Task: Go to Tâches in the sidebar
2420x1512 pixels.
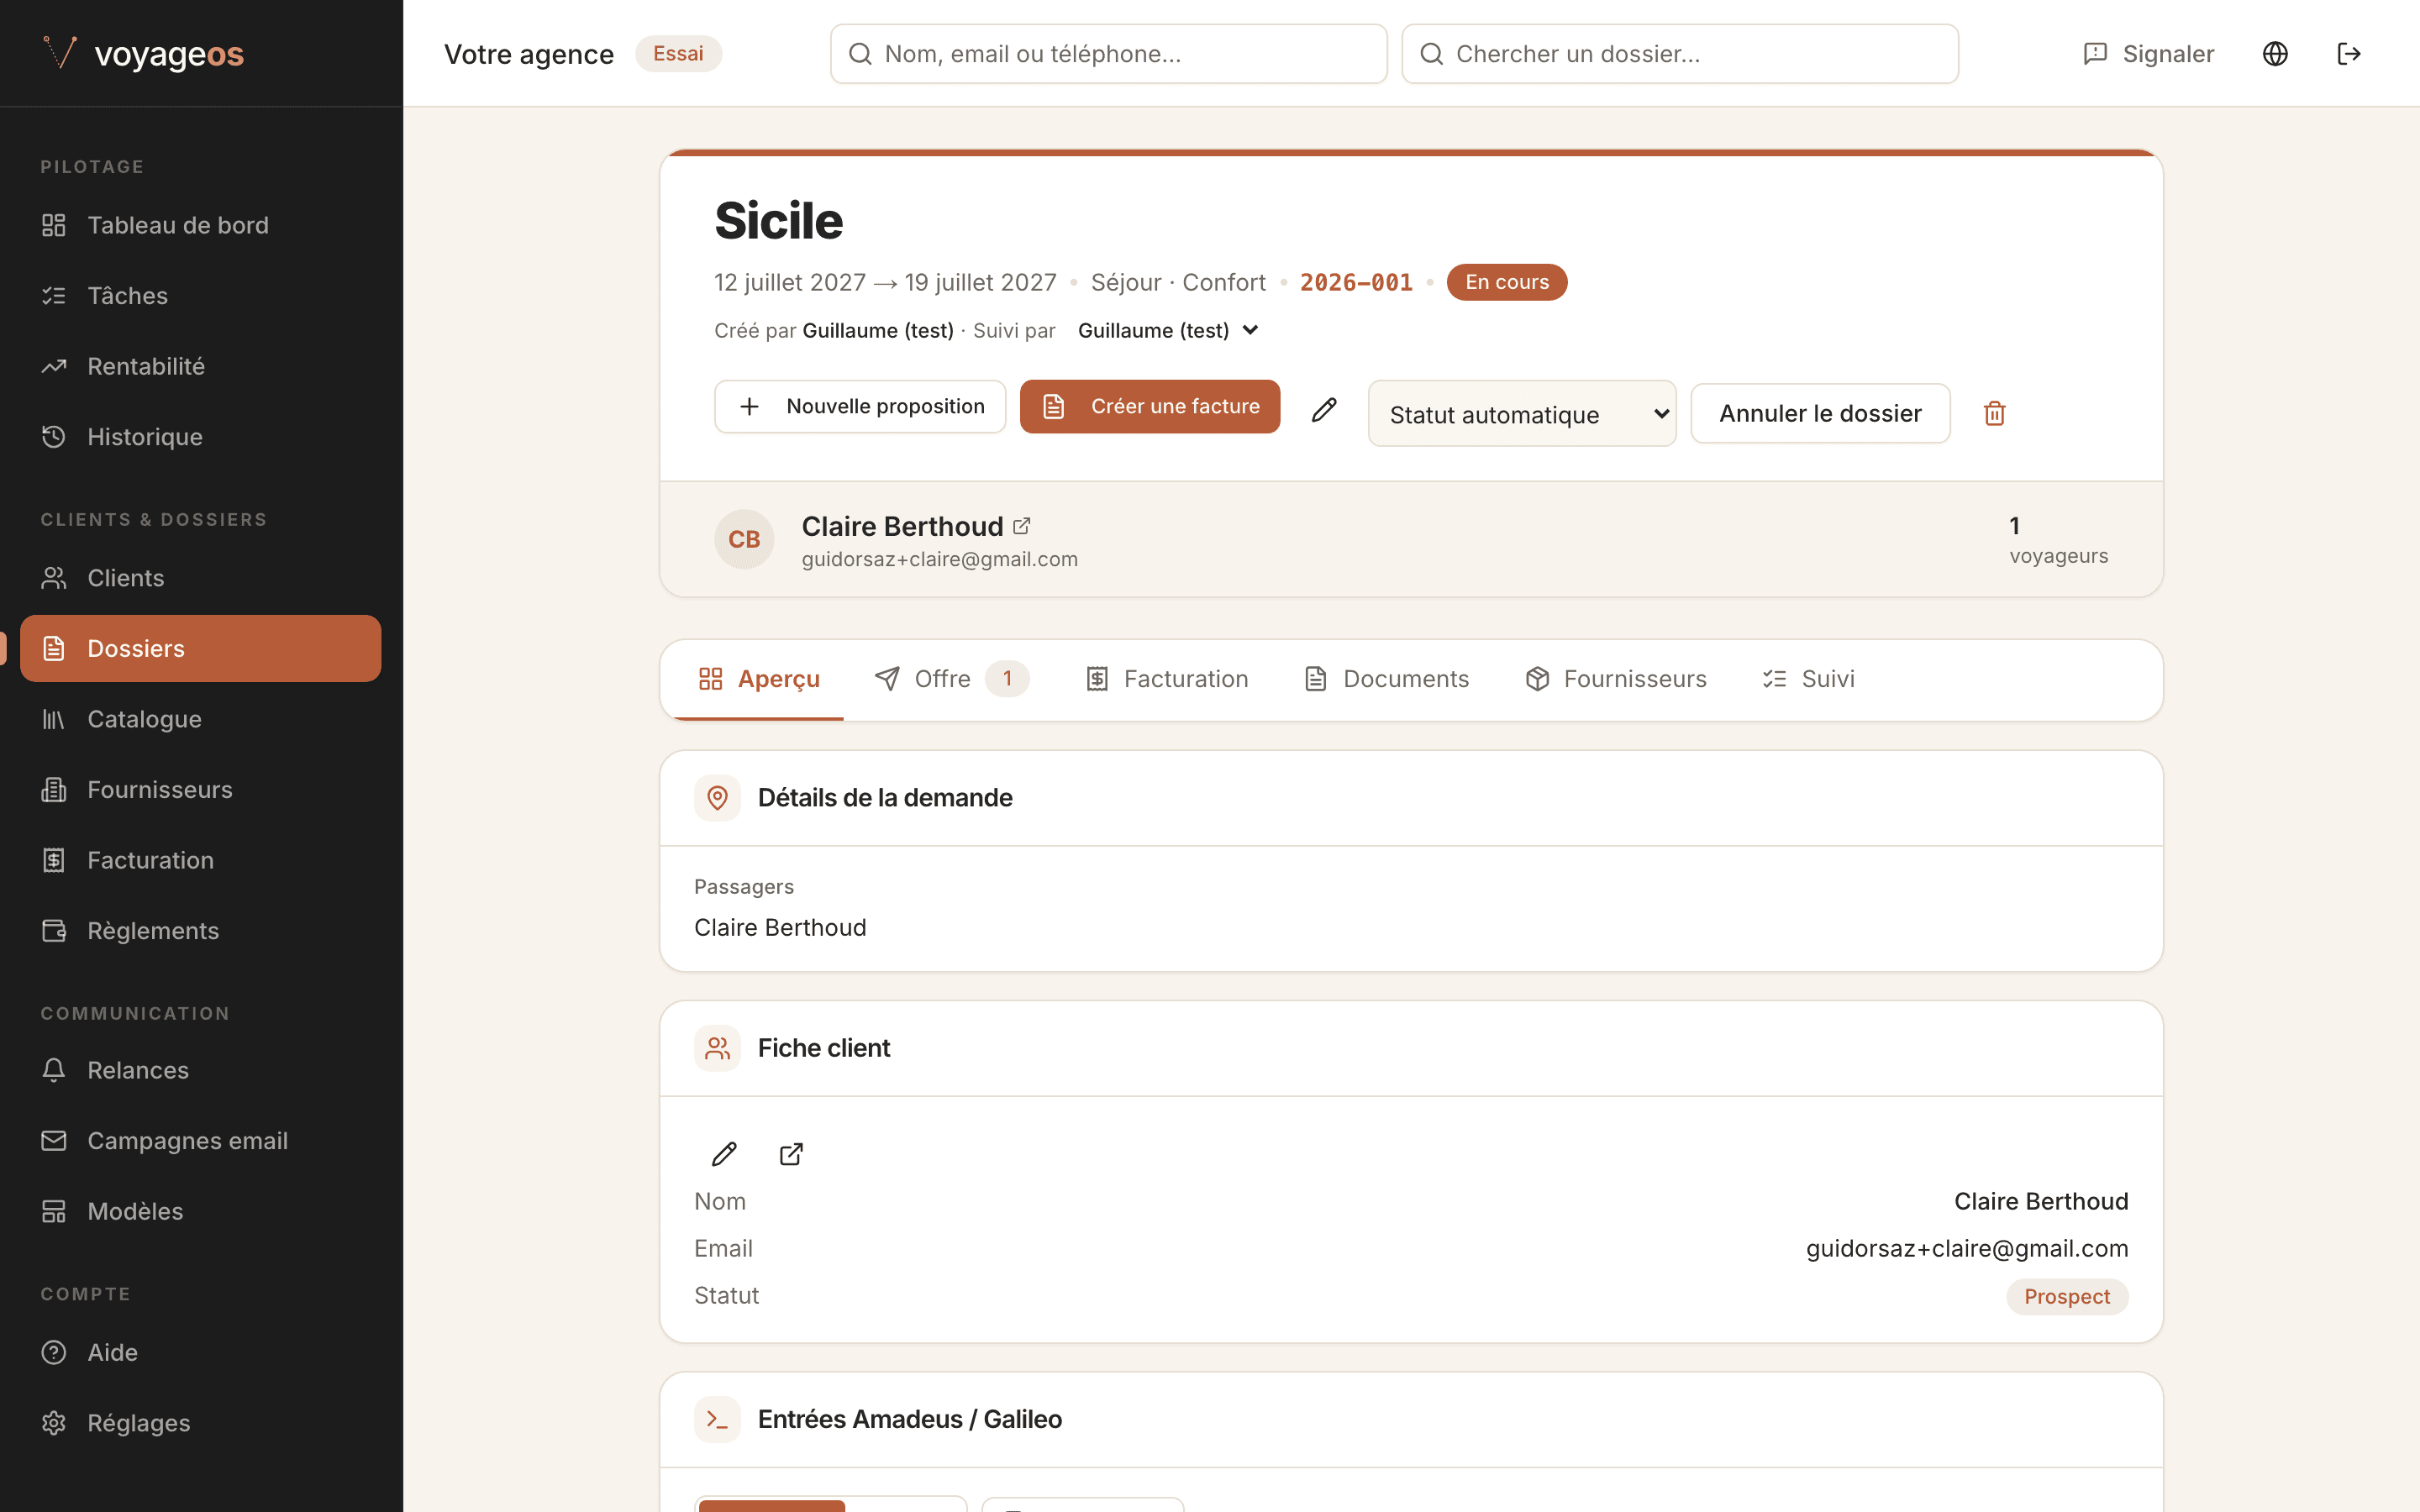Action: pyautogui.click(x=201, y=296)
